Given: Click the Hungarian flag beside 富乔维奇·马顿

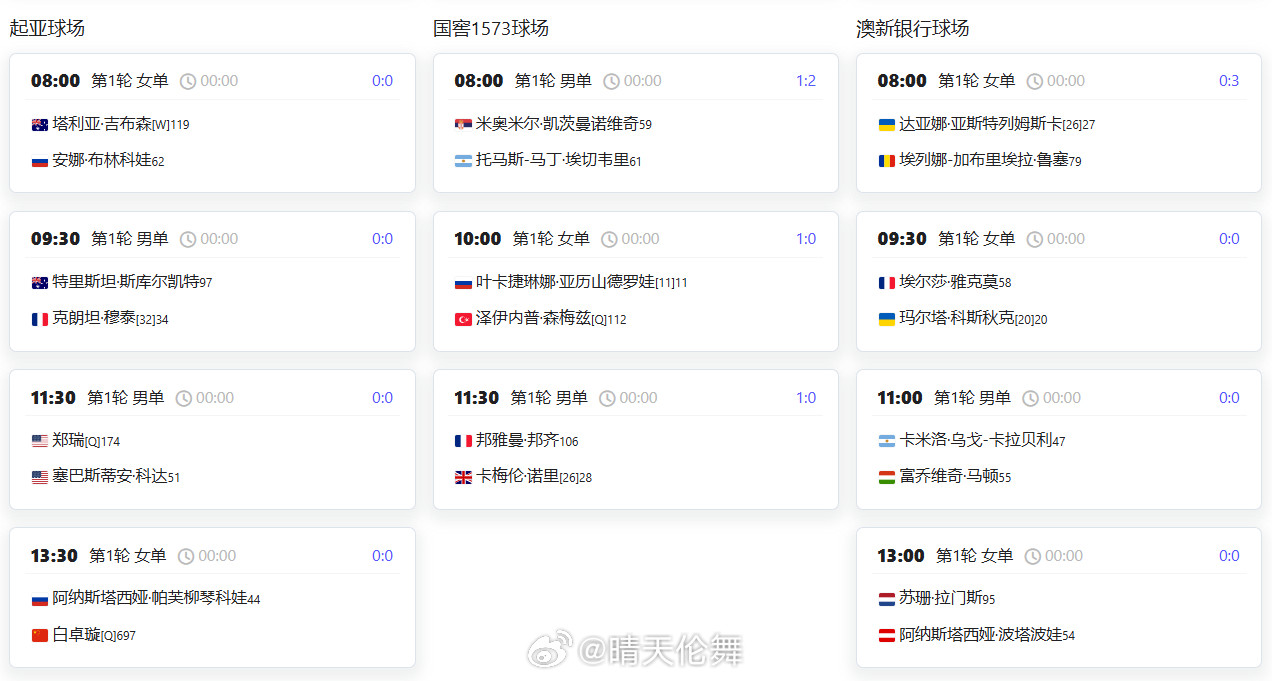Looking at the screenshot, I should [886, 477].
